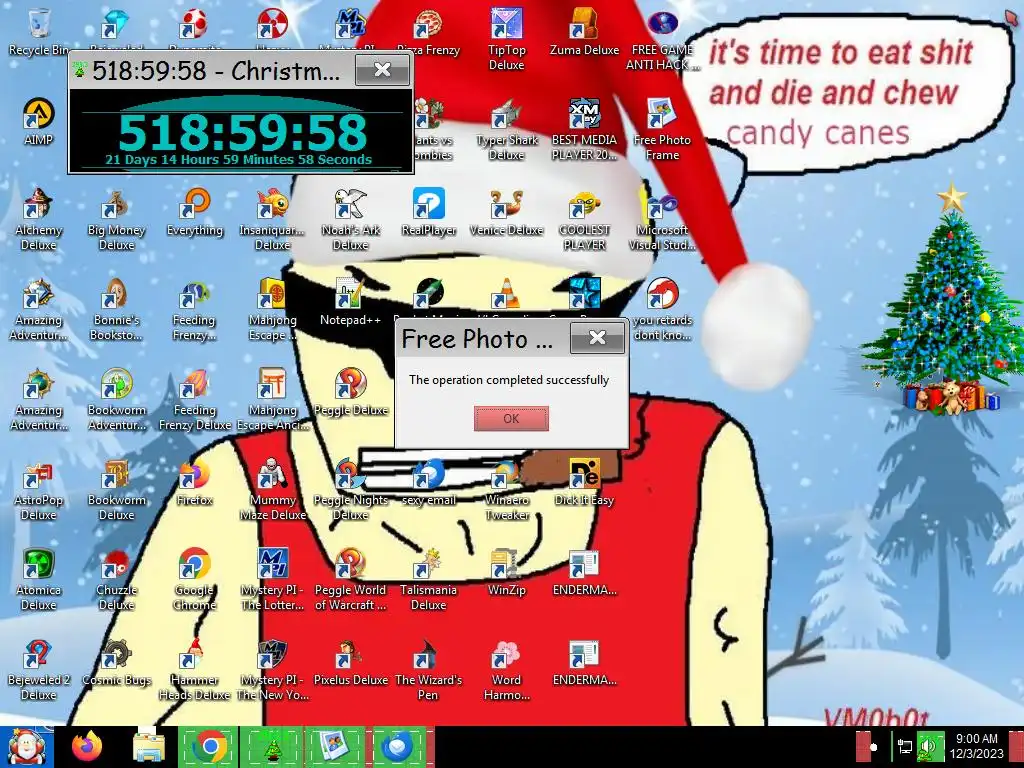This screenshot has height=768, width=1024.
Task: Select Mystery PI - The Lottery icon
Action: click(x=272, y=580)
